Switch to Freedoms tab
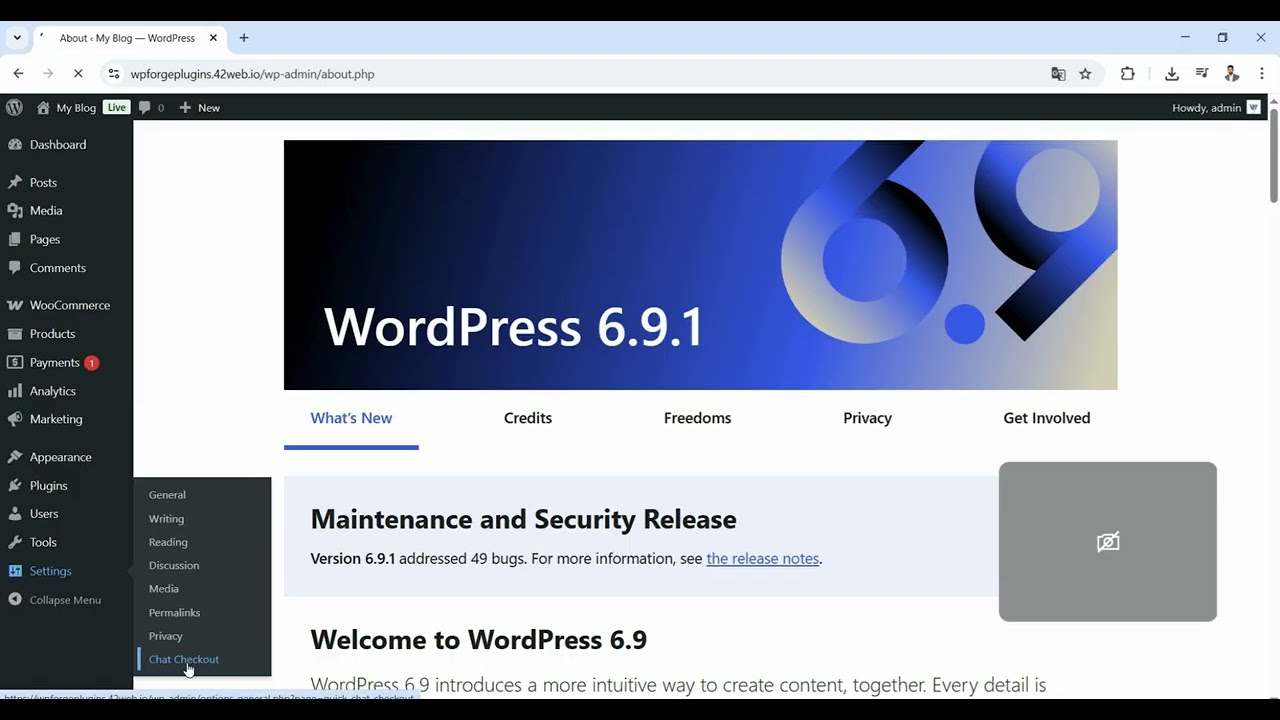The image size is (1280, 720). coord(698,418)
